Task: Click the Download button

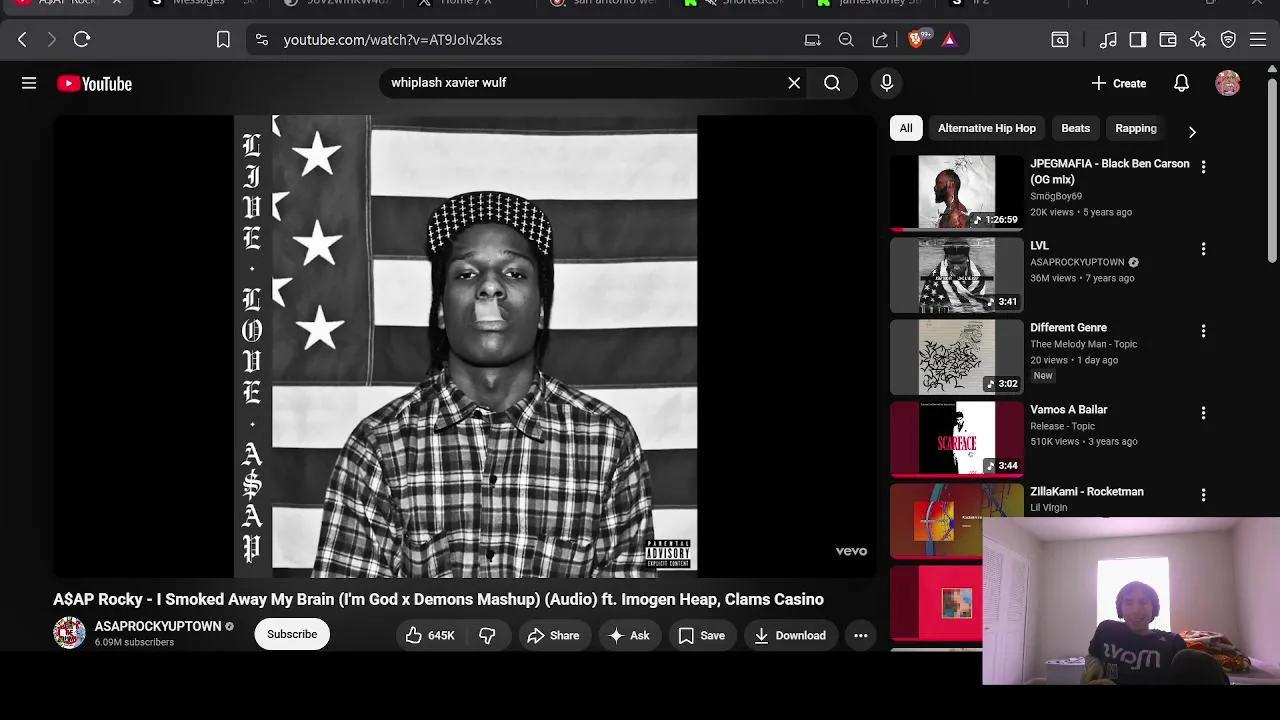Action: coord(790,635)
